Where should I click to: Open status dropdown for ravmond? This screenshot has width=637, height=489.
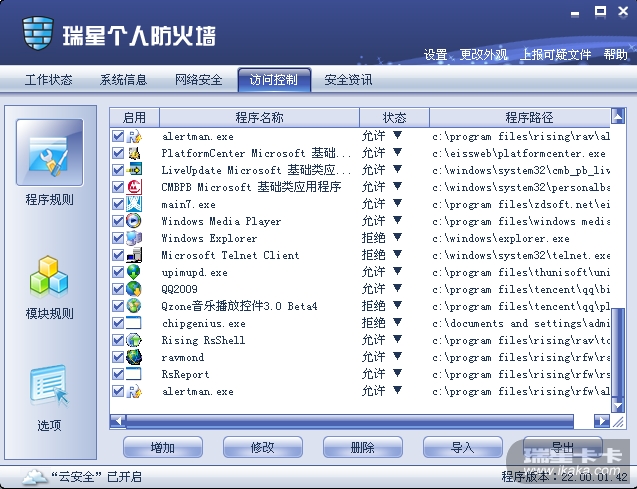coord(397,356)
